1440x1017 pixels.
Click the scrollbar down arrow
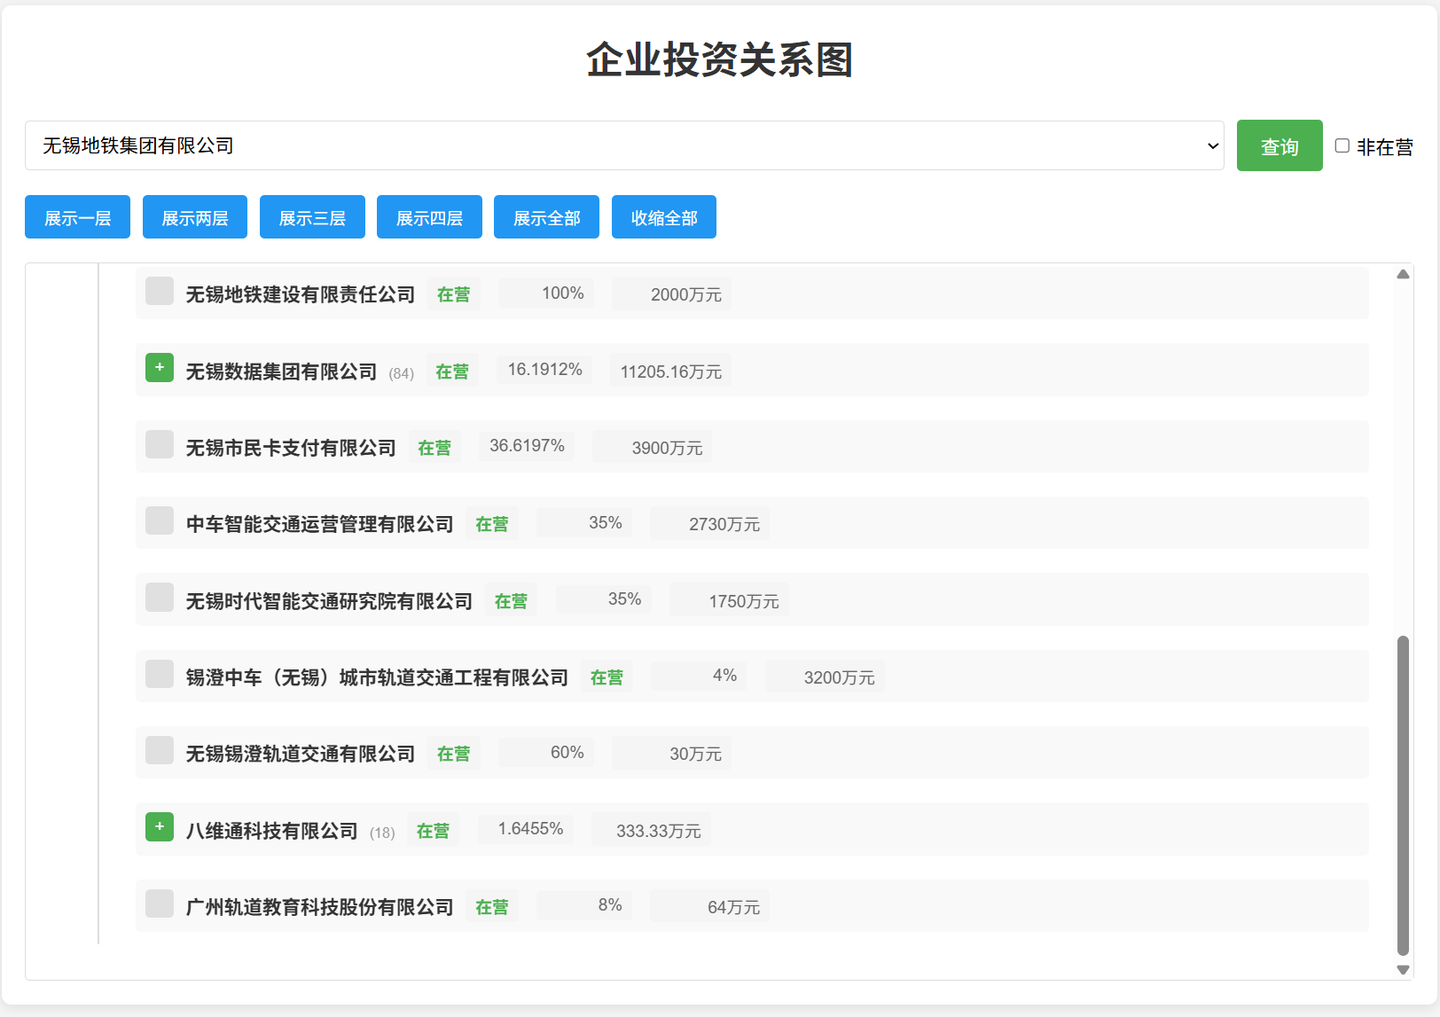1403,969
